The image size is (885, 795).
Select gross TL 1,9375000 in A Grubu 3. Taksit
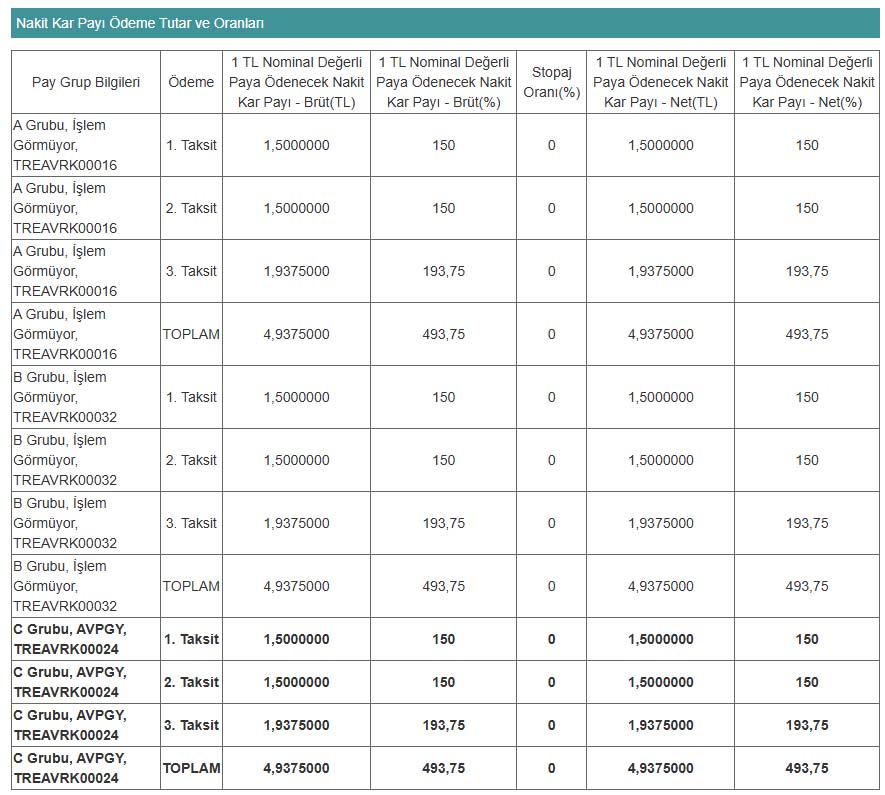pyautogui.click(x=296, y=271)
